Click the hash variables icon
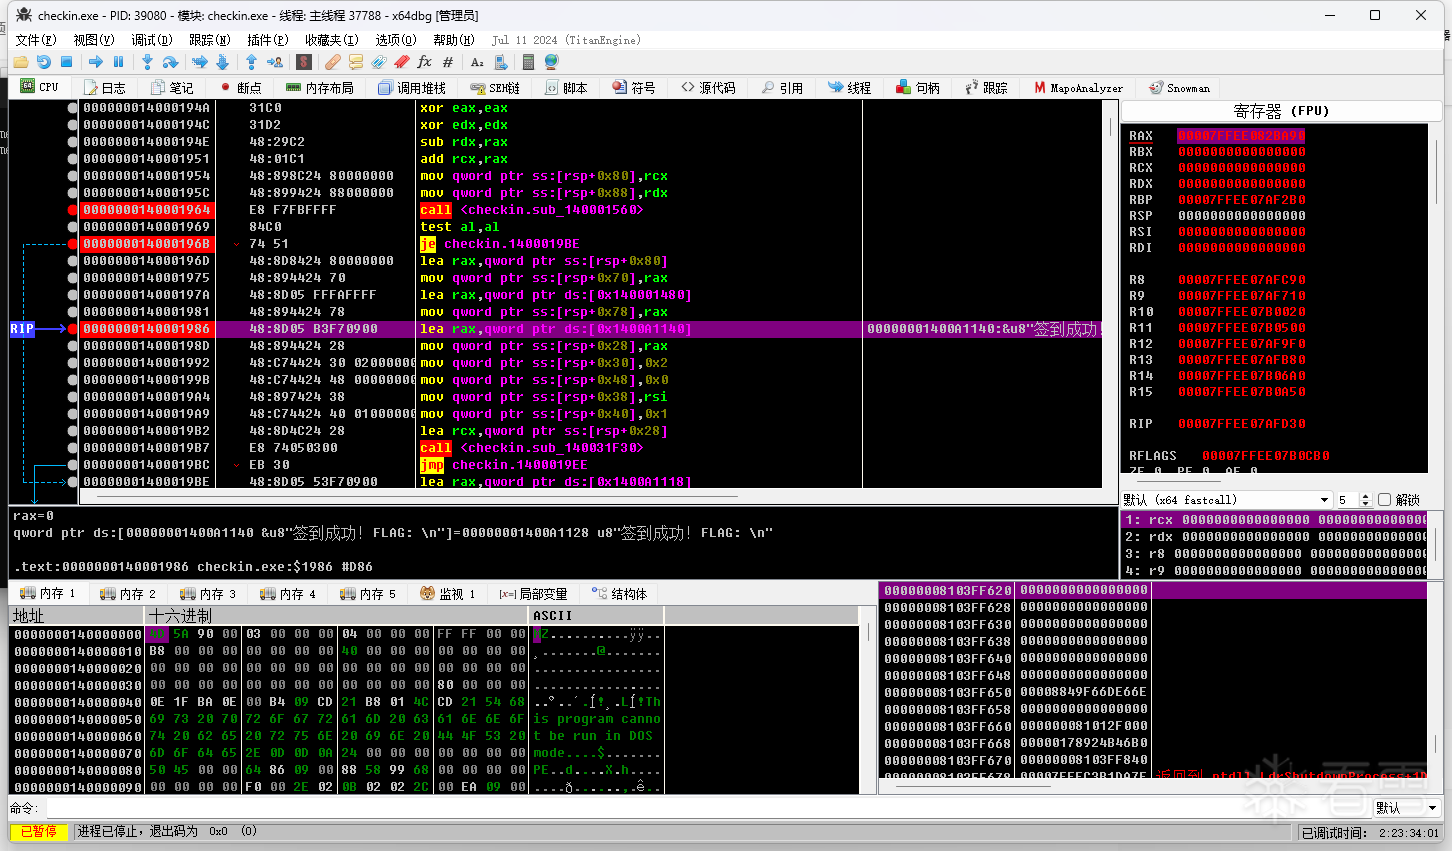The image size is (1452, 851). [448, 62]
